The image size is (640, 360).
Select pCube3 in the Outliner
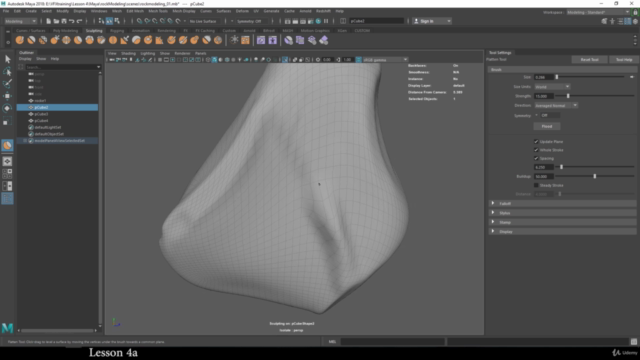41,114
